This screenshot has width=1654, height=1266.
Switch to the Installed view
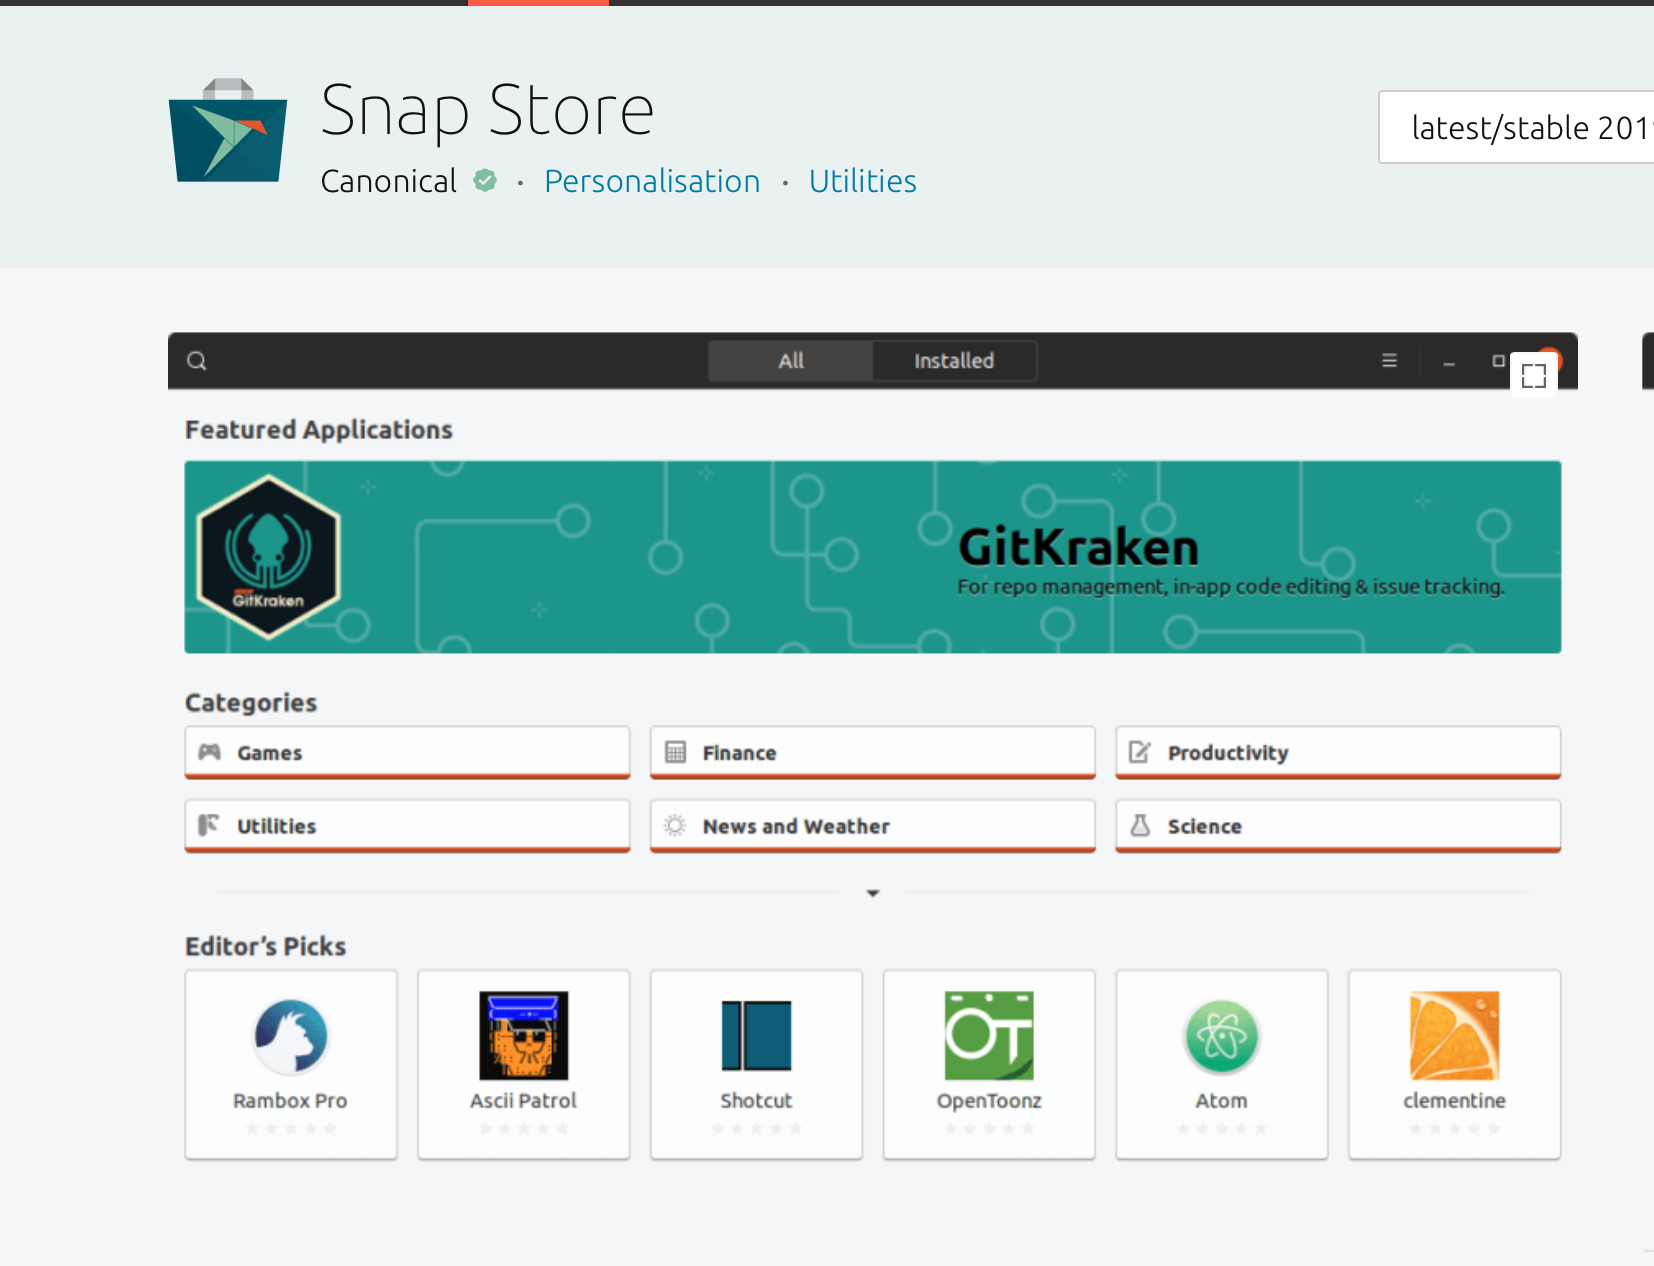pos(953,360)
